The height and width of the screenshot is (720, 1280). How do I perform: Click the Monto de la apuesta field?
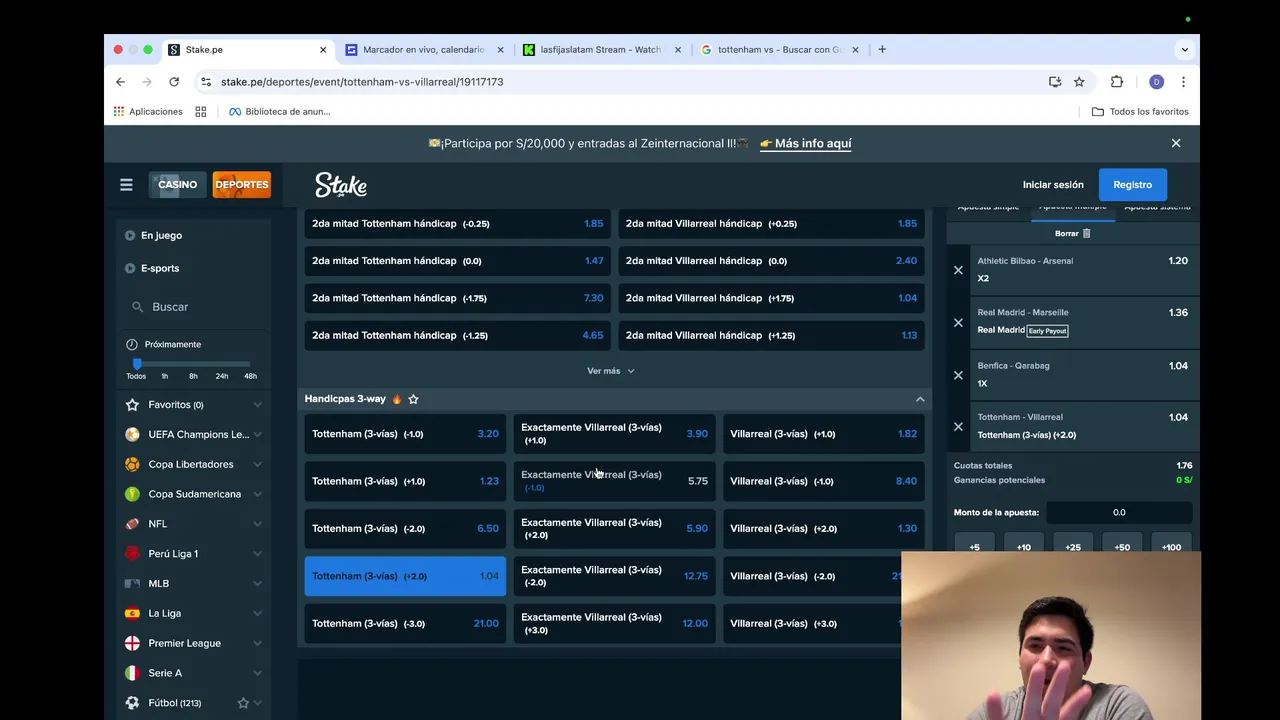[1119, 513]
